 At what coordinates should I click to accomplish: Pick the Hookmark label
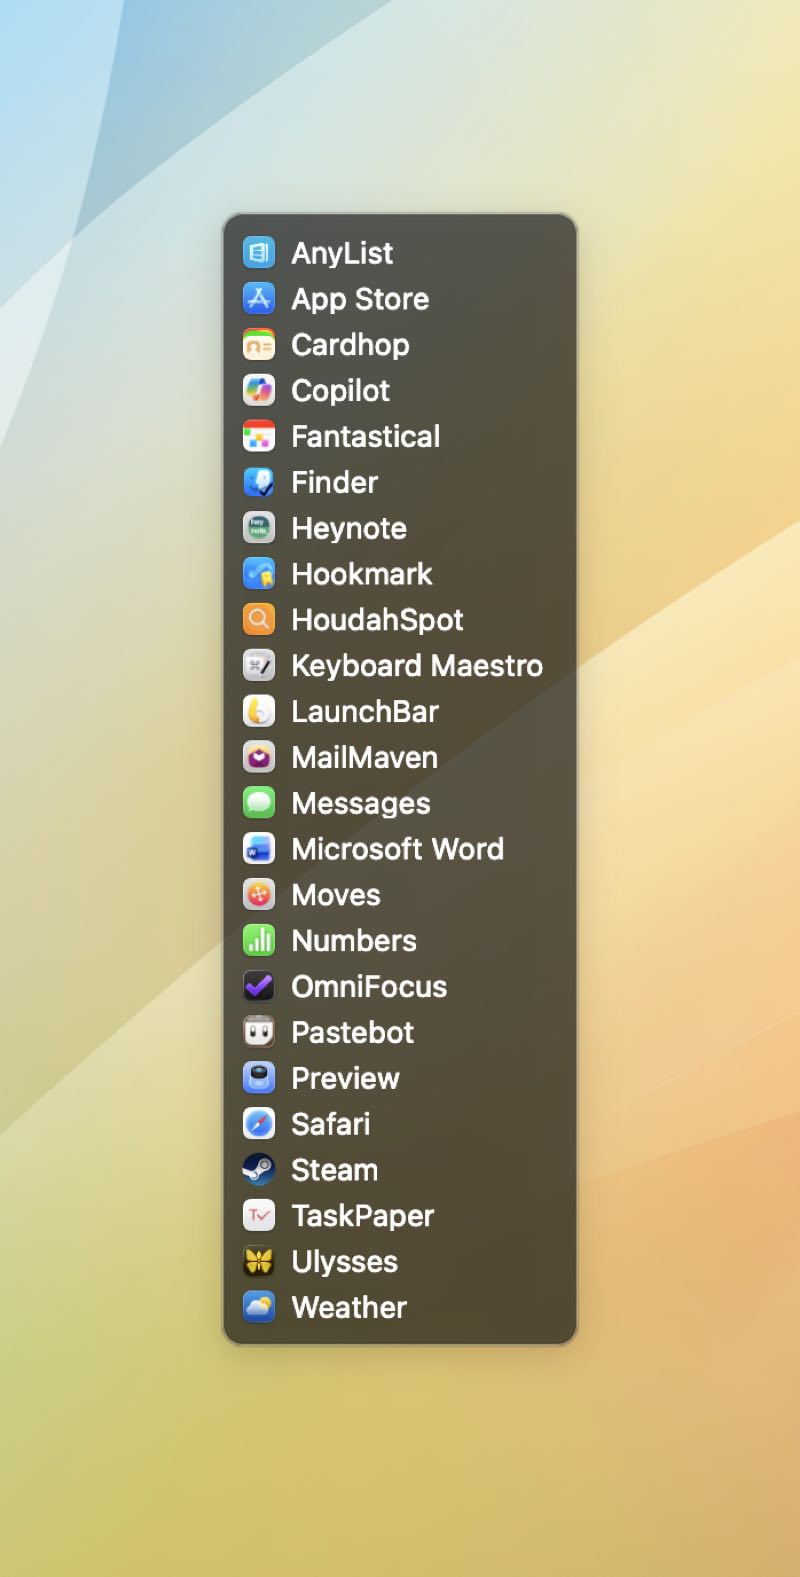pos(362,574)
